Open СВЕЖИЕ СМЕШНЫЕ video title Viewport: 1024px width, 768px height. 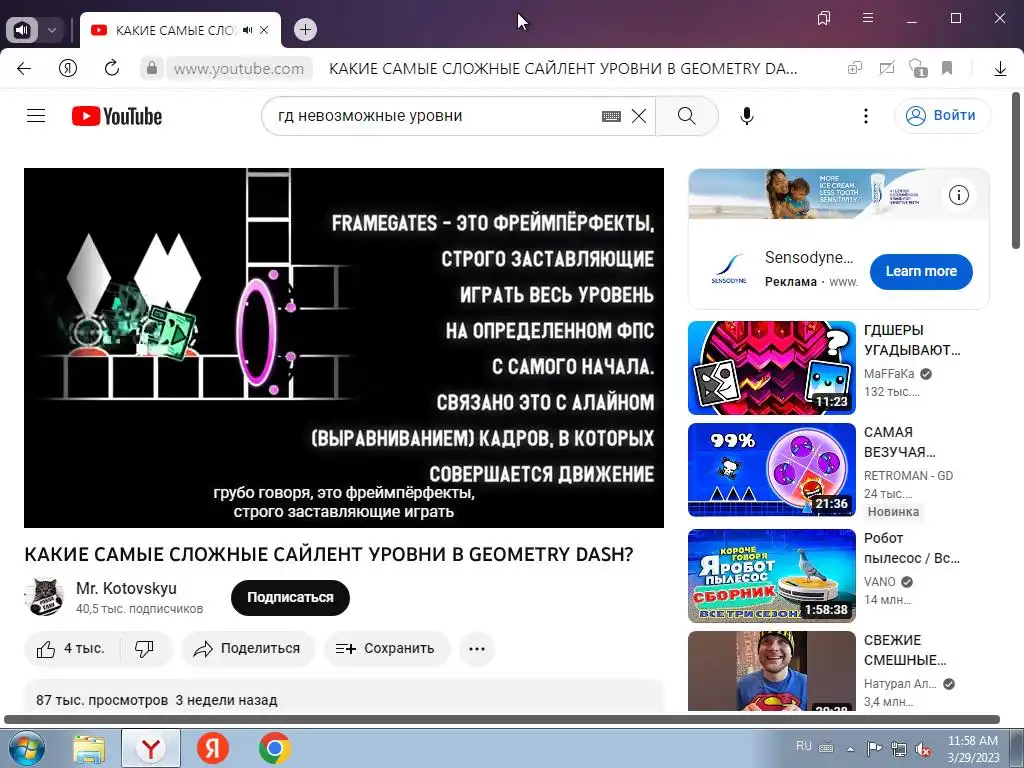[x=904, y=650]
